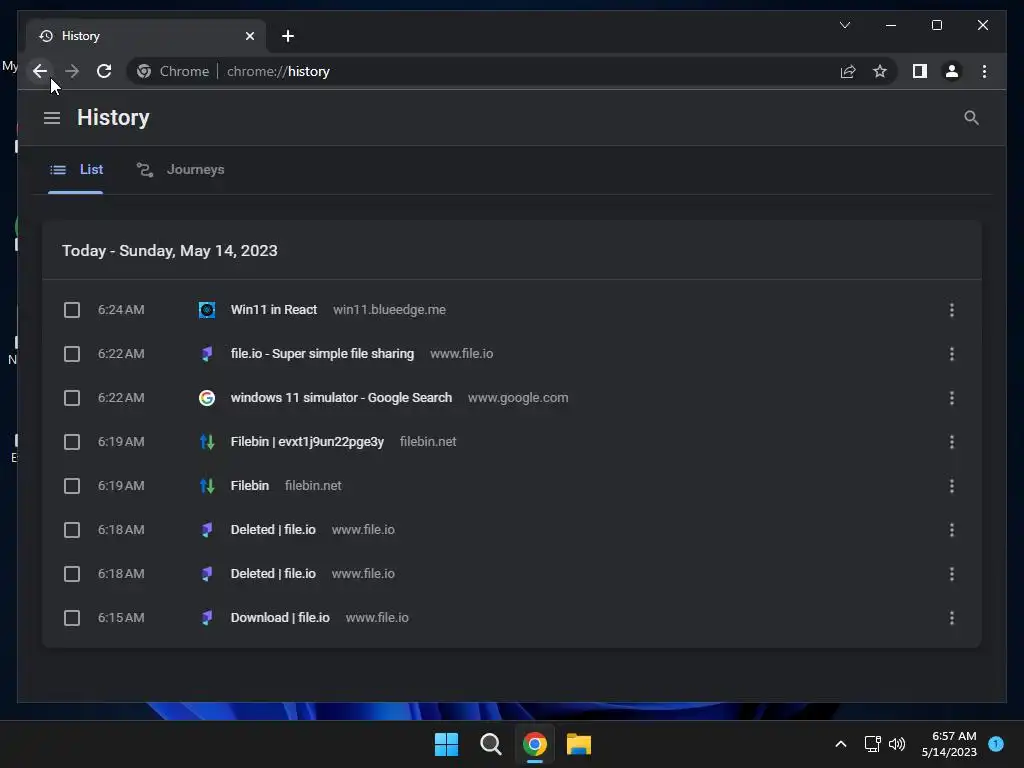The height and width of the screenshot is (768, 1024).
Task: Open windows 11 simulator Google Search link
Action: (x=341, y=398)
